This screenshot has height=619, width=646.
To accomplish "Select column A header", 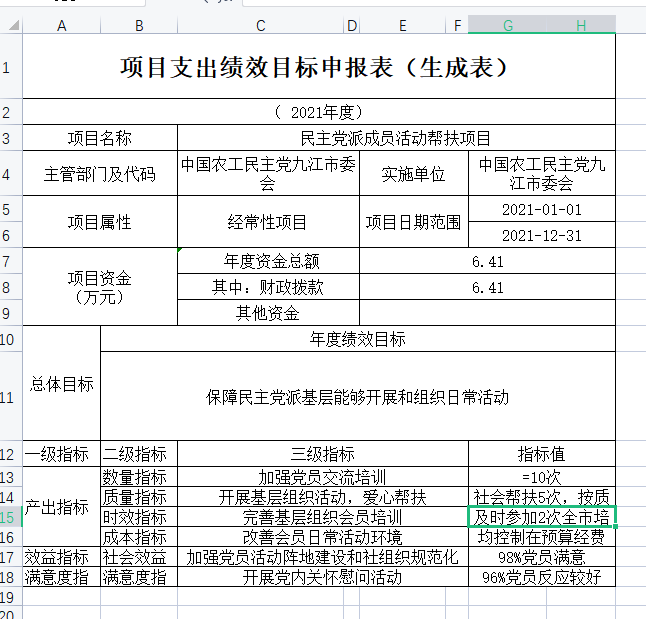I will click(x=62, y=25).
